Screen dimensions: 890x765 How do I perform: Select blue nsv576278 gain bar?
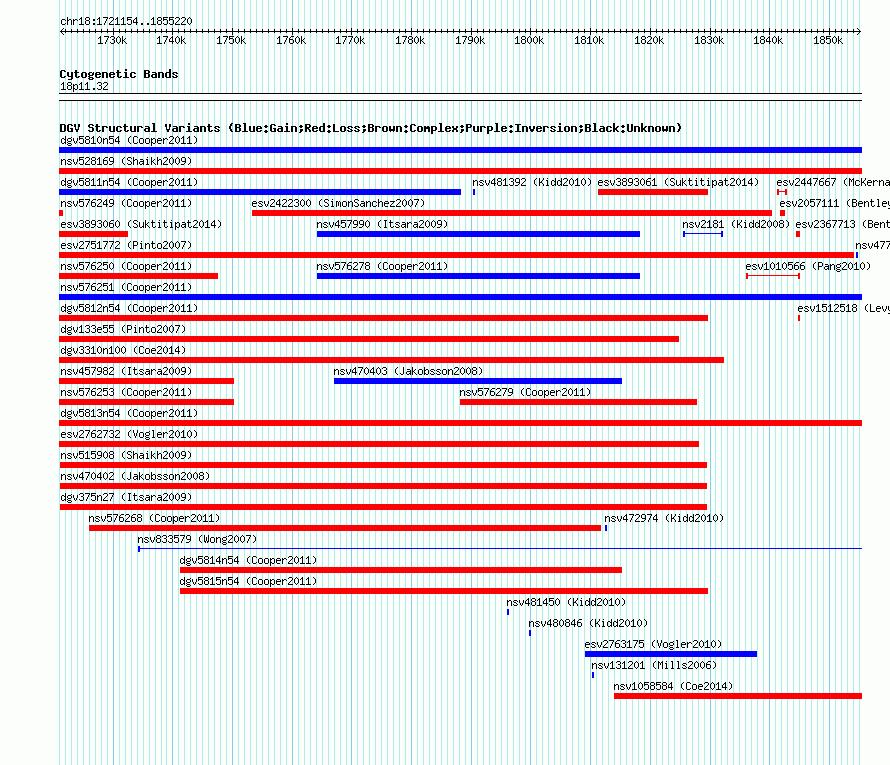(478, 276)
